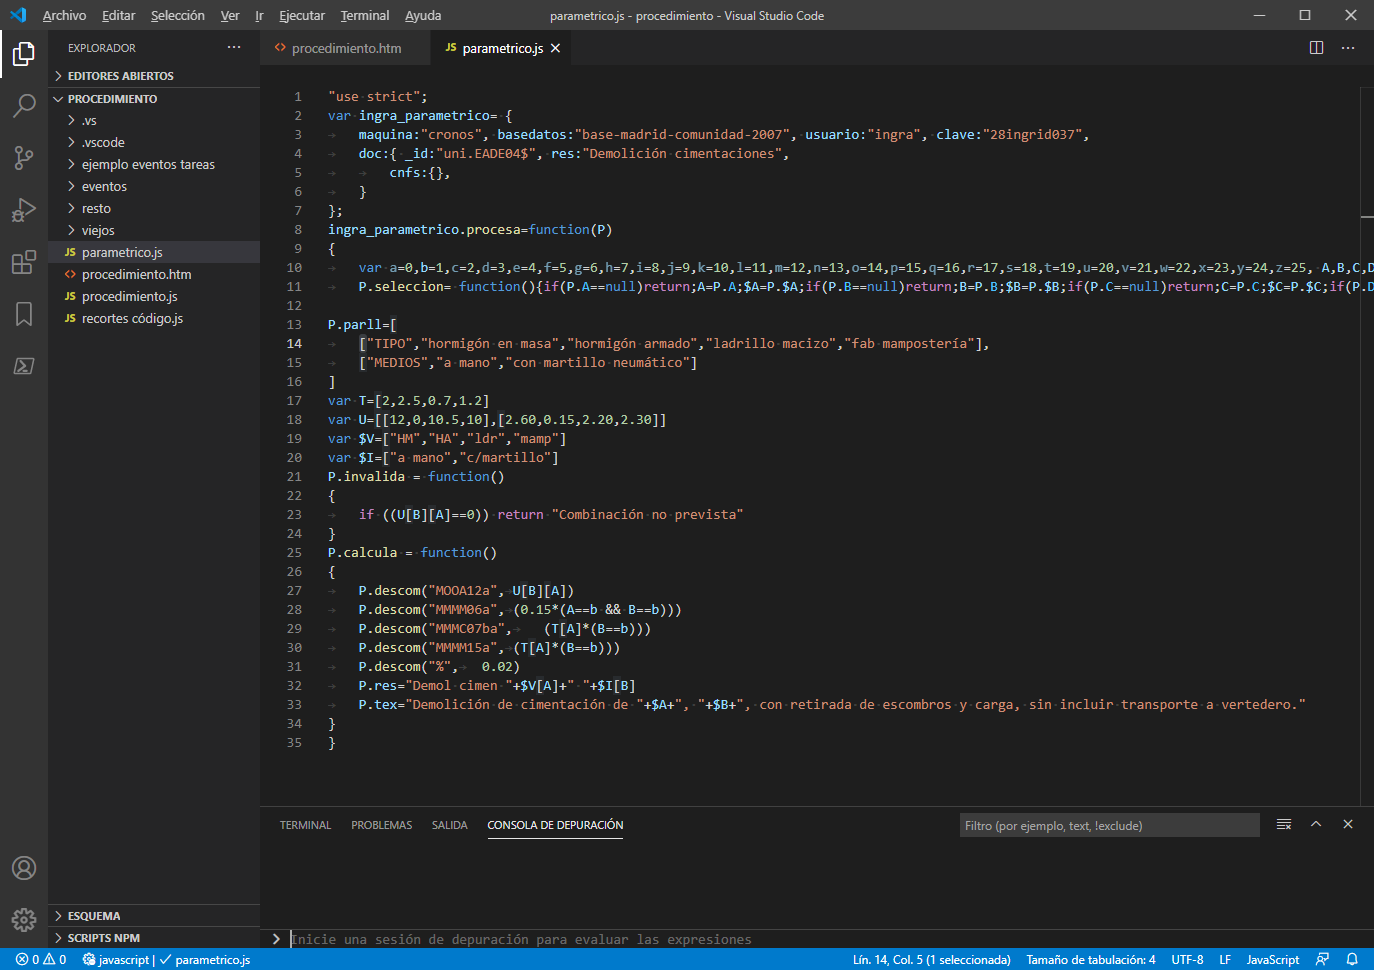The width and height of the screenshot is (1374, 970).
Task: Switch to the PROBLEMAS panel tab
Action: pyautogui.click(x=381, y=825)
